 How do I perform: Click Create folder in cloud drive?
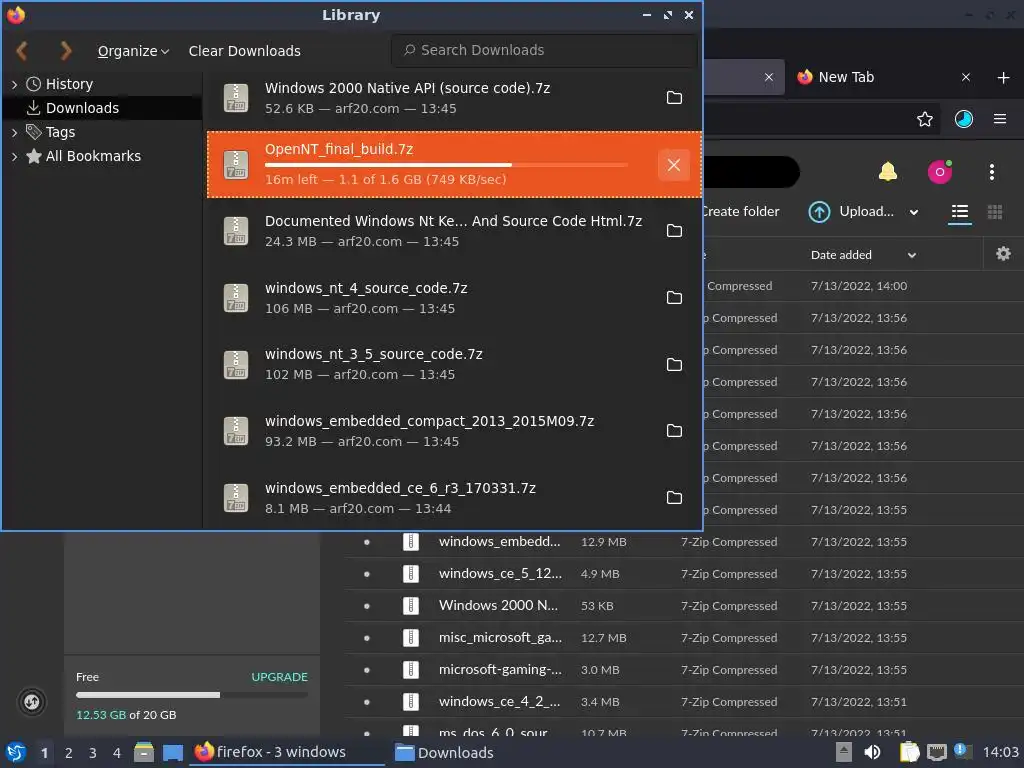point(741,212)
